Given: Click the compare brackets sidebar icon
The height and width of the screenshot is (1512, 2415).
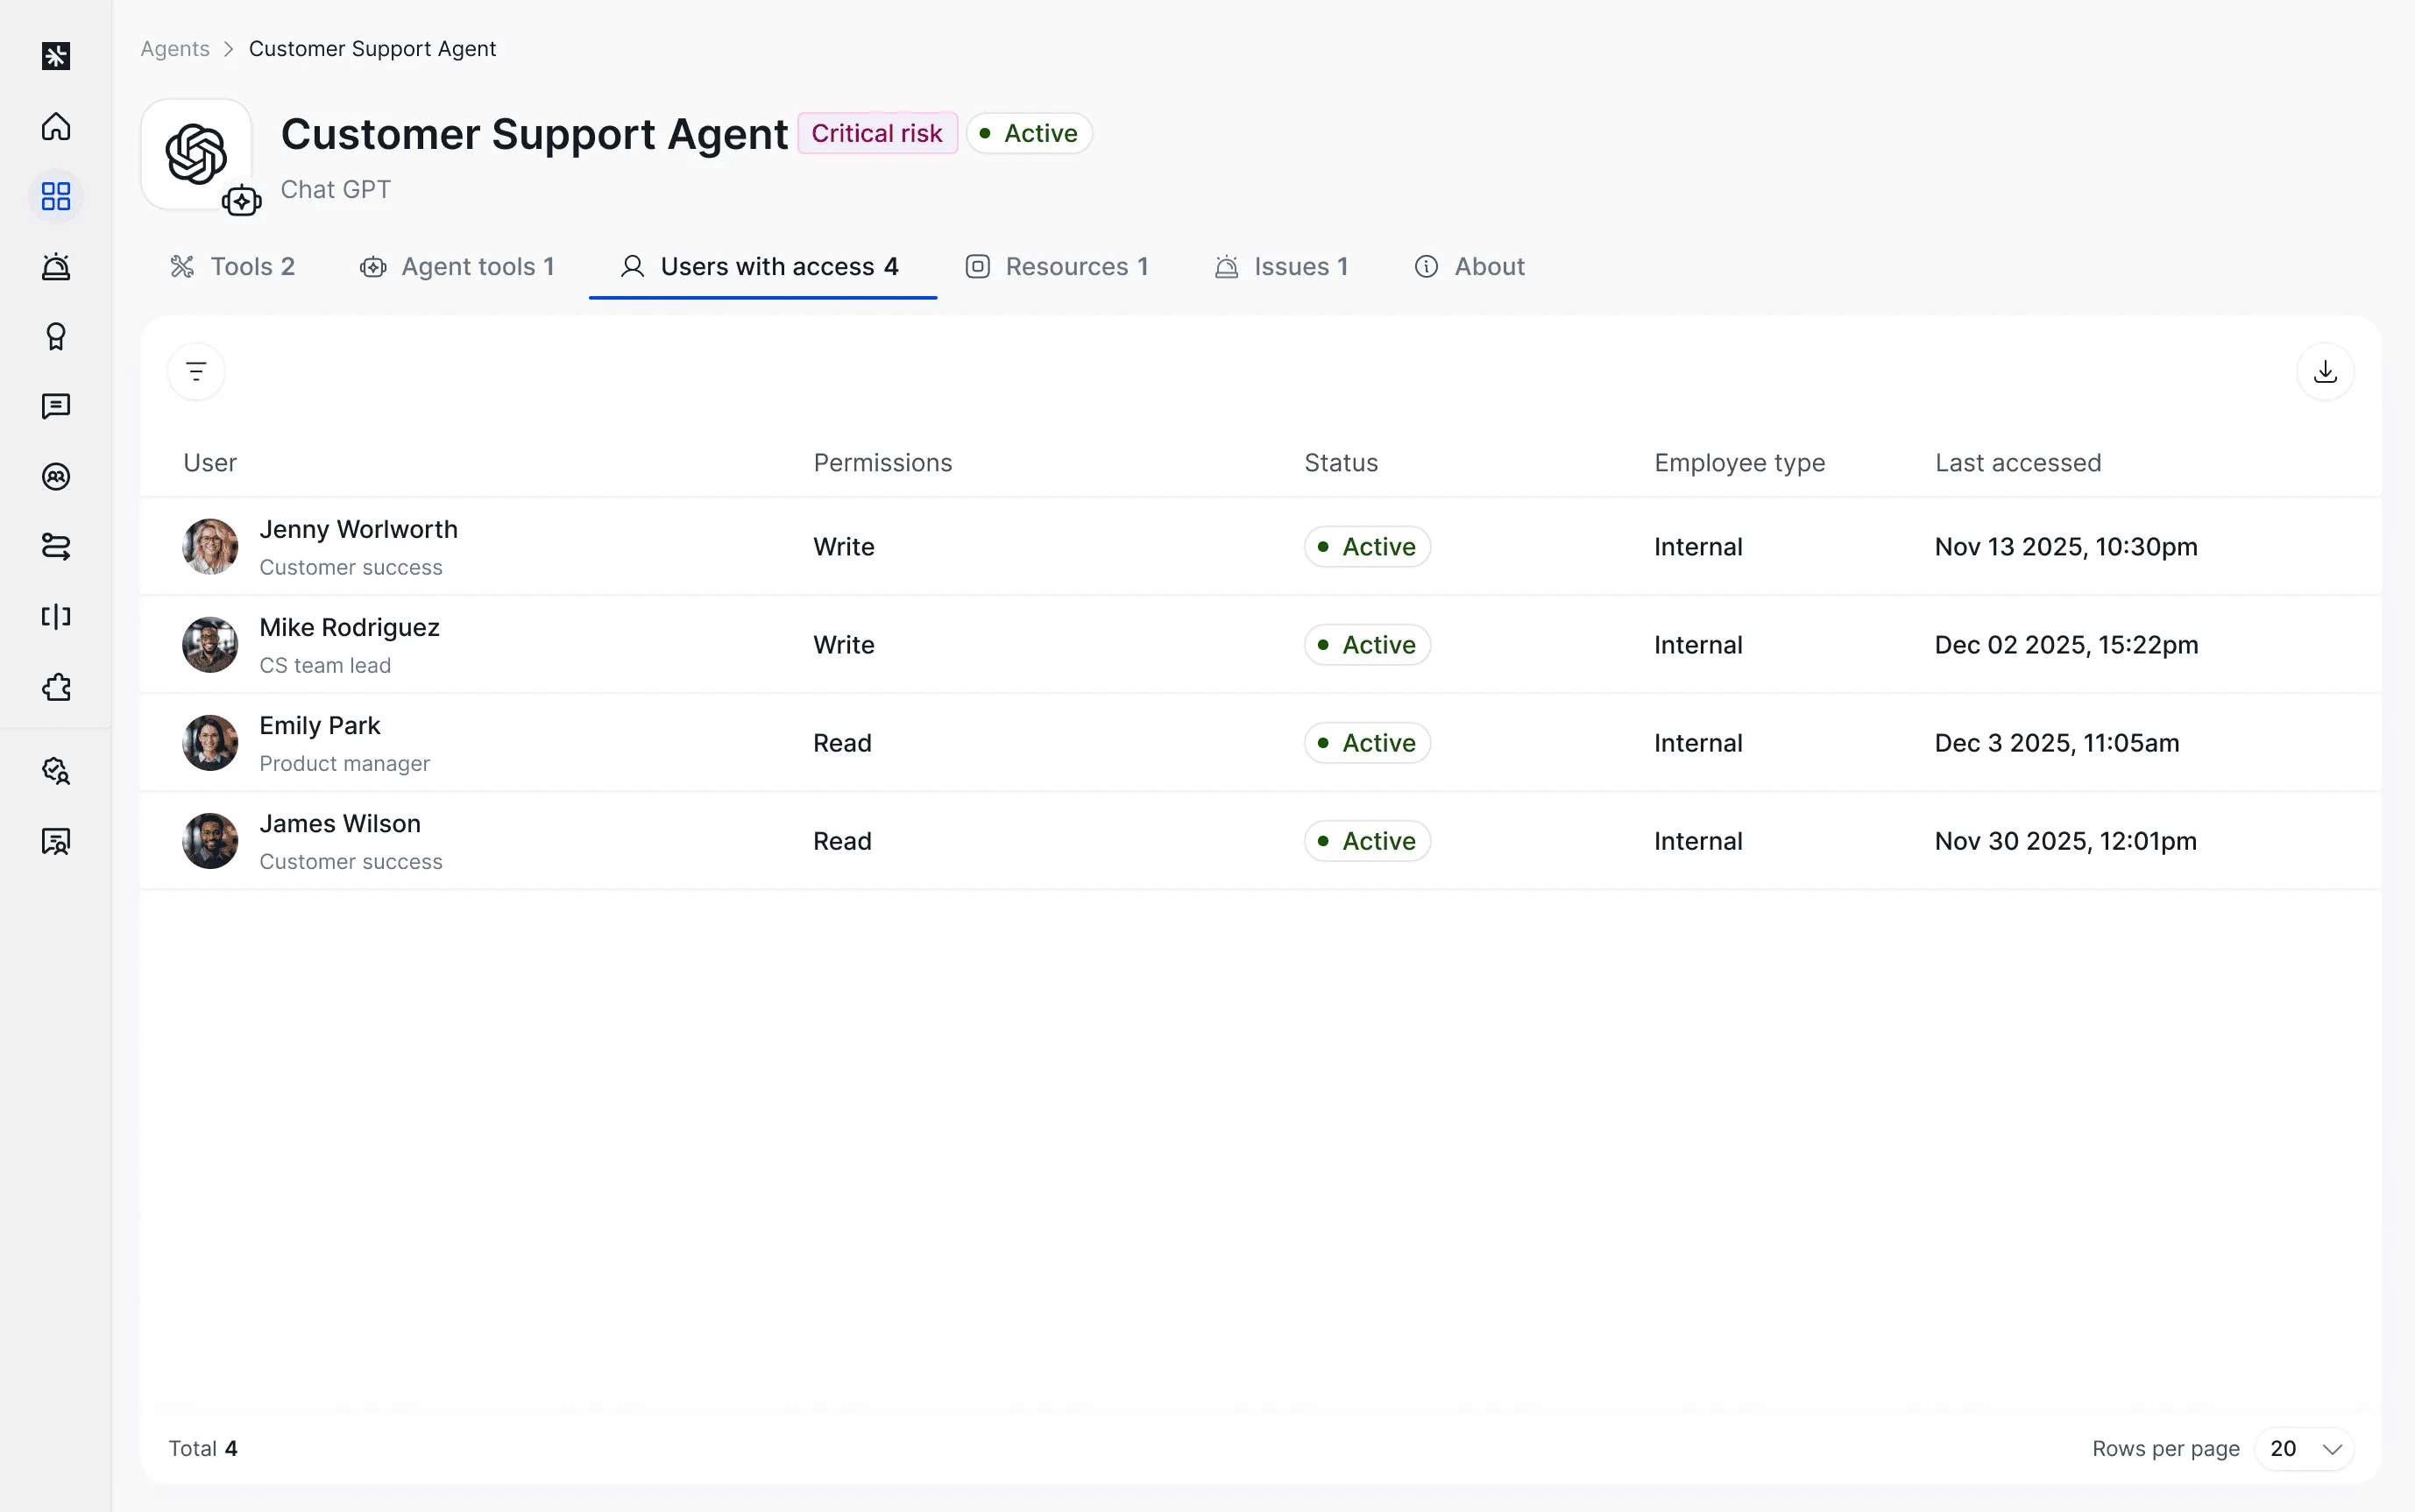Looking at the screenshot, I should click(56, 616).
